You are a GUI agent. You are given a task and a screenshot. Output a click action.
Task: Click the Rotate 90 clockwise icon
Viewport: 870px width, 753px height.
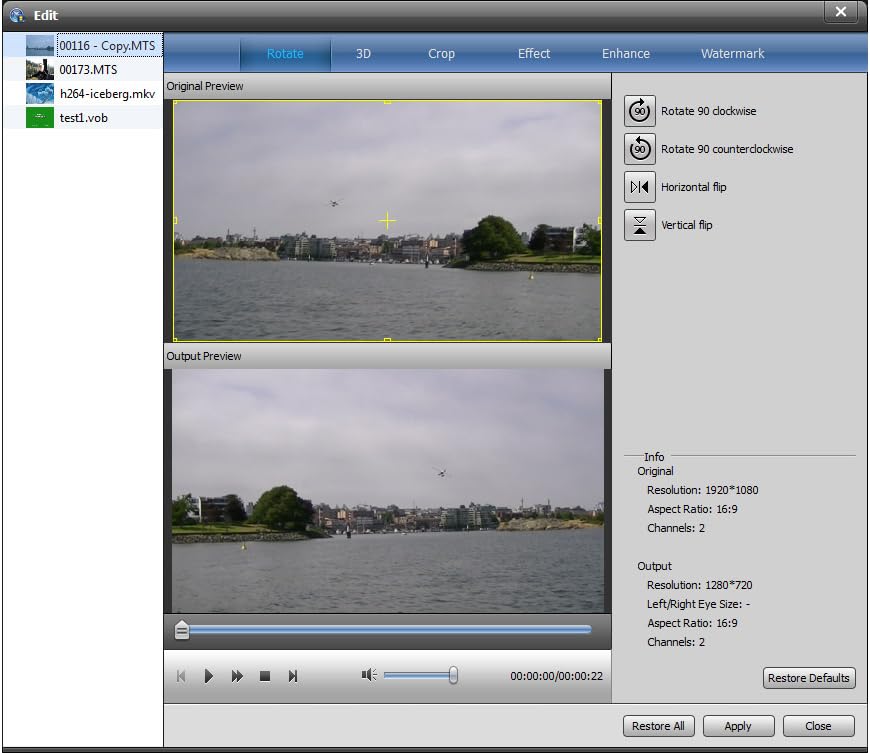(x=640, y=111)
